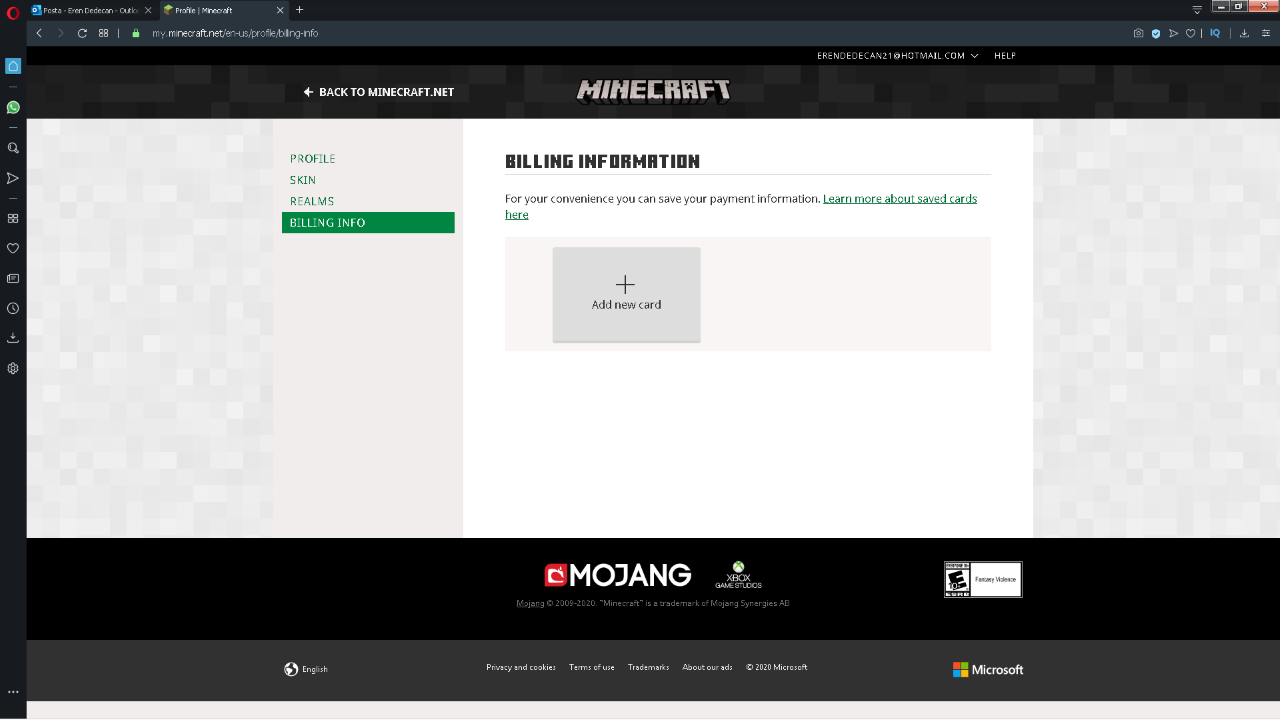Select the BILLING INFO section

[368, 223]
